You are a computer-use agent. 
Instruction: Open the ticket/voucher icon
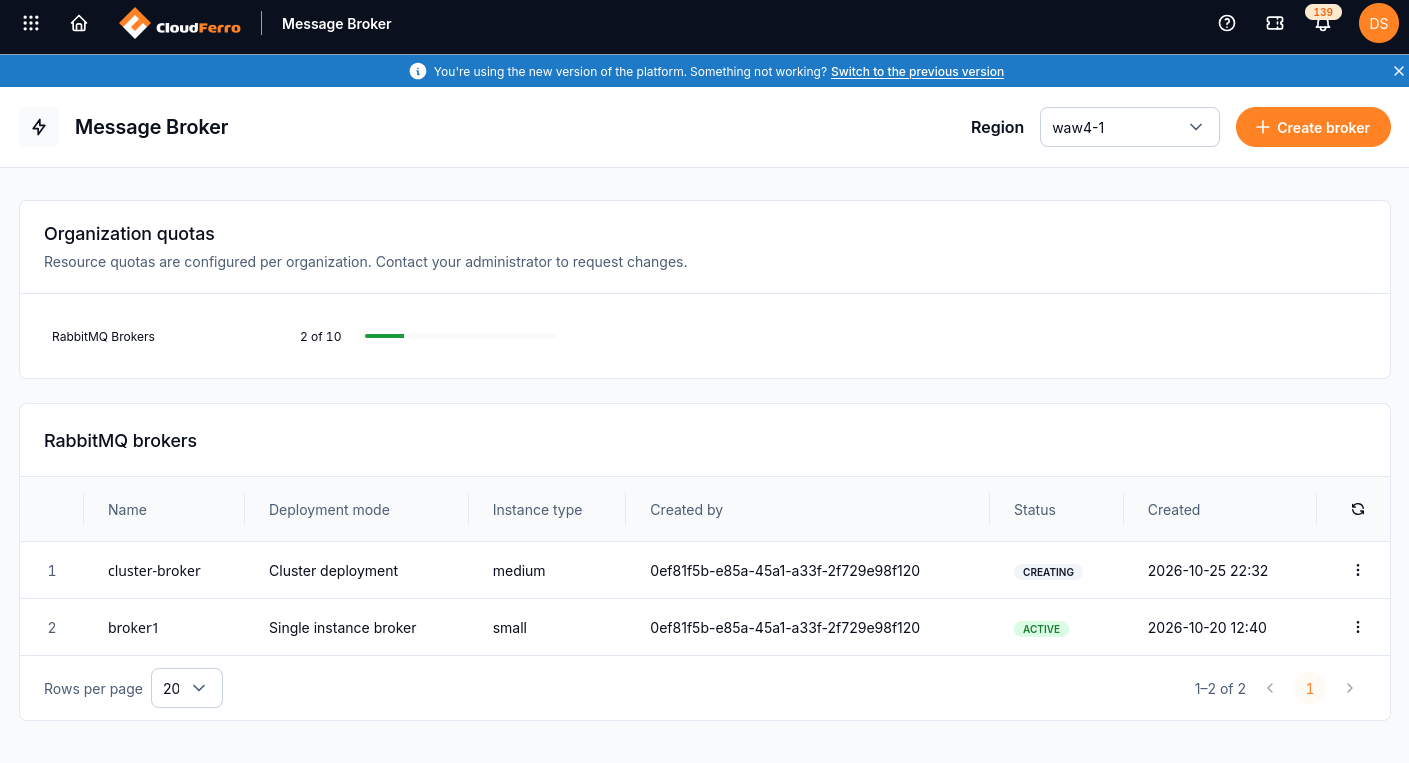coord(1275,23)
